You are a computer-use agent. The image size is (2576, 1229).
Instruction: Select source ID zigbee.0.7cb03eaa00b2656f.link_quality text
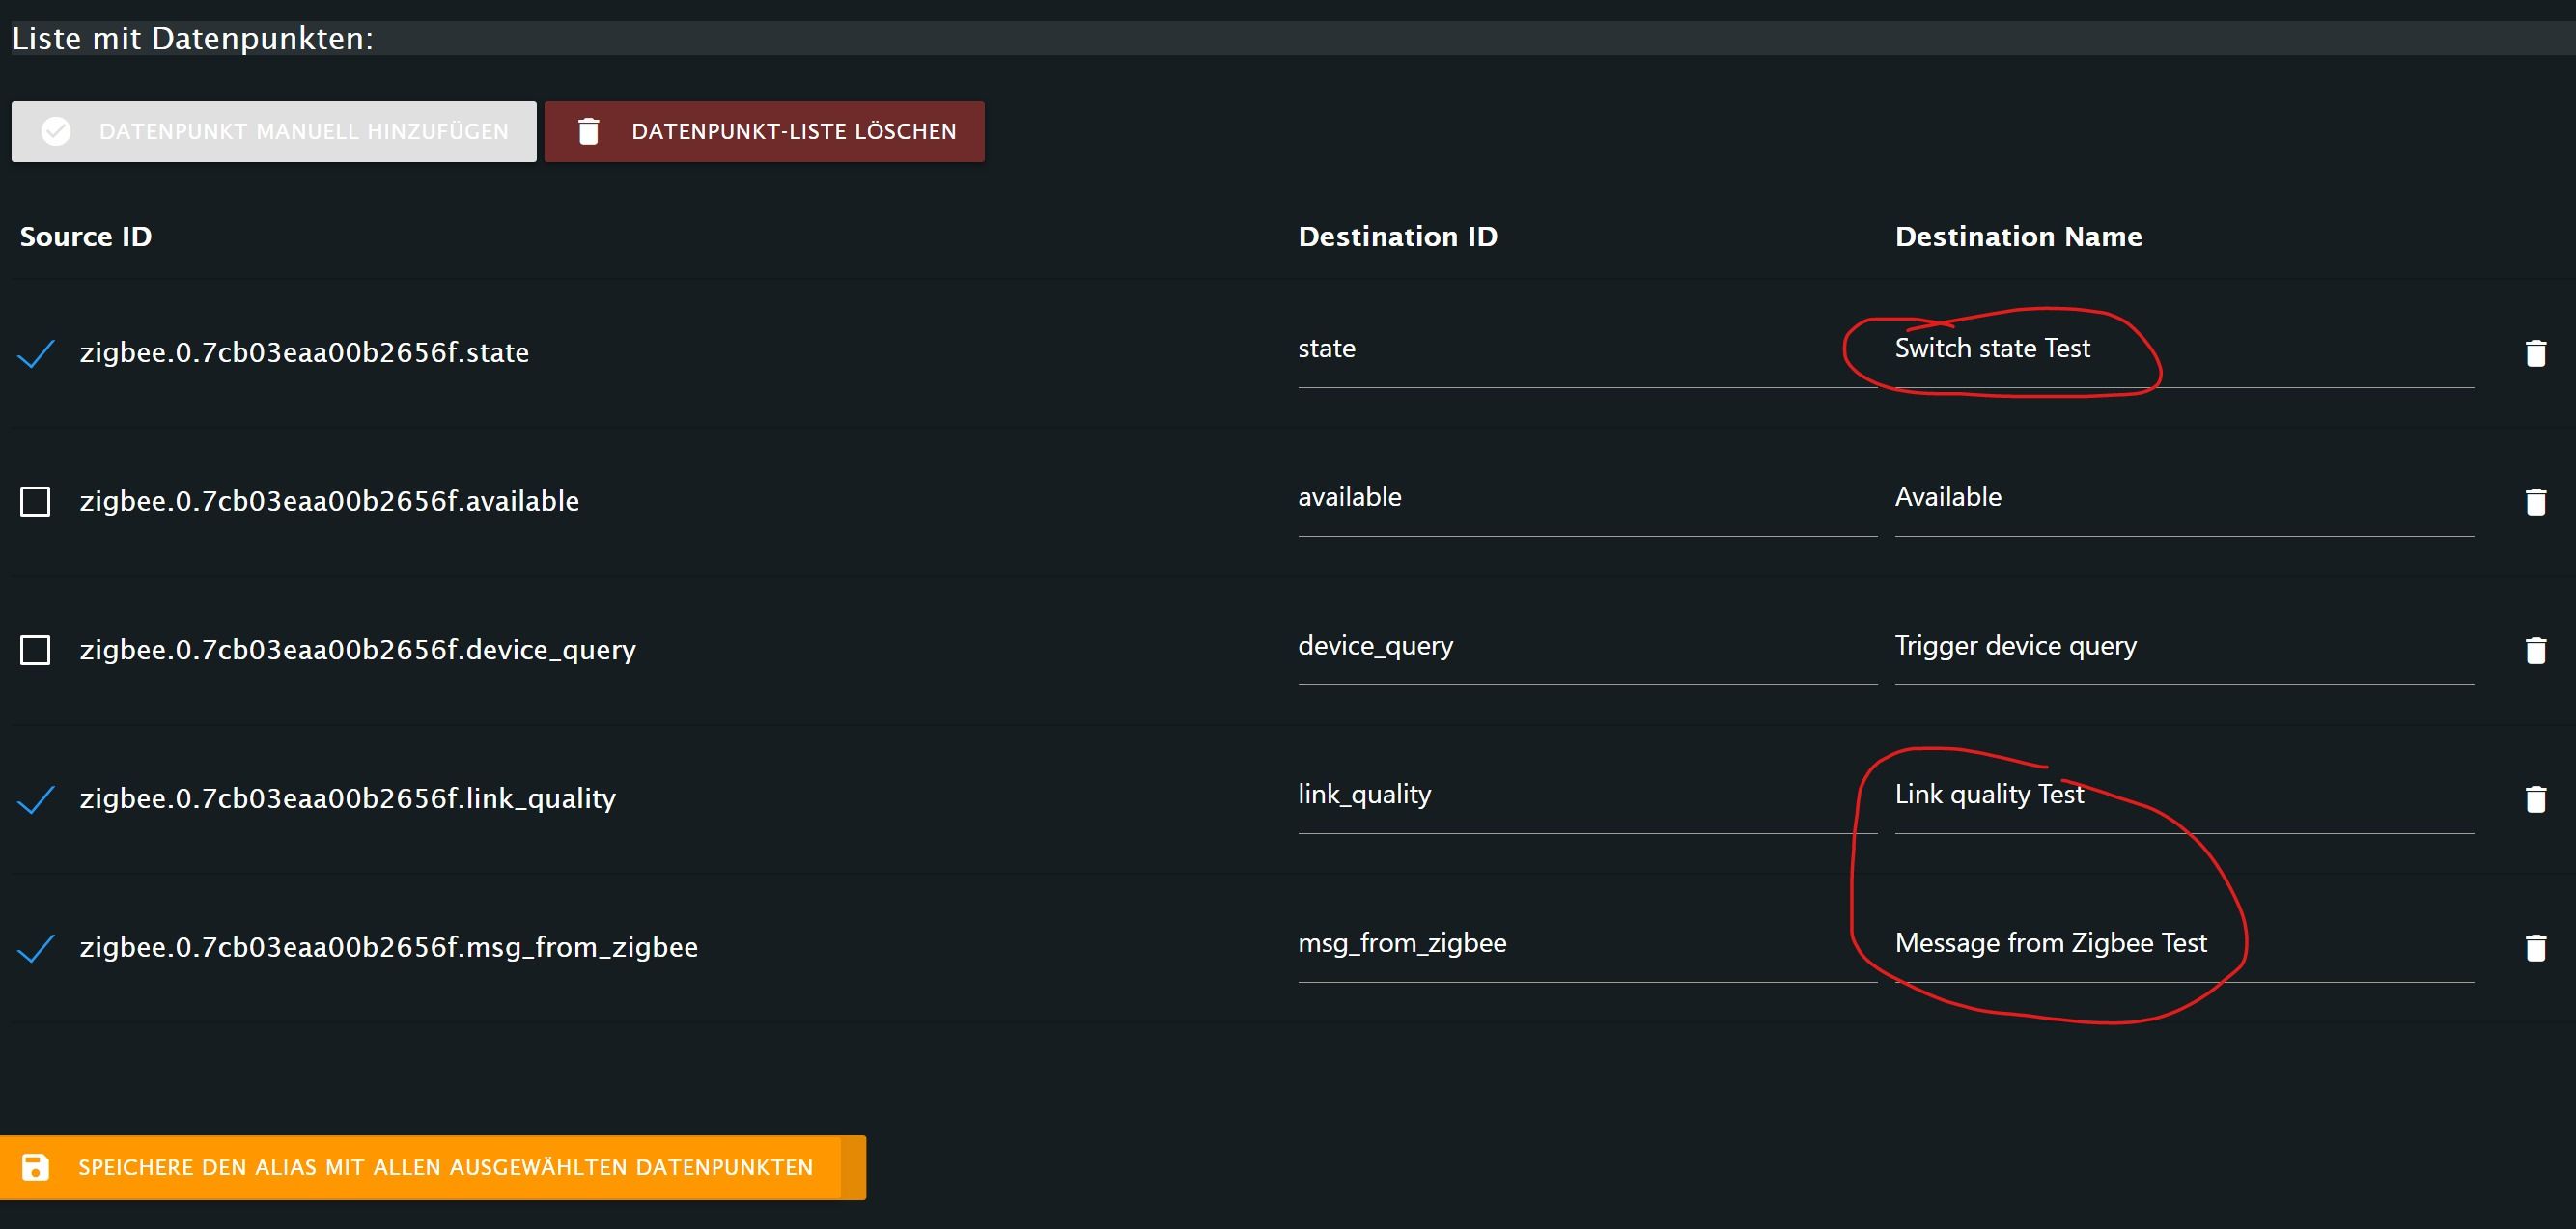348,799
